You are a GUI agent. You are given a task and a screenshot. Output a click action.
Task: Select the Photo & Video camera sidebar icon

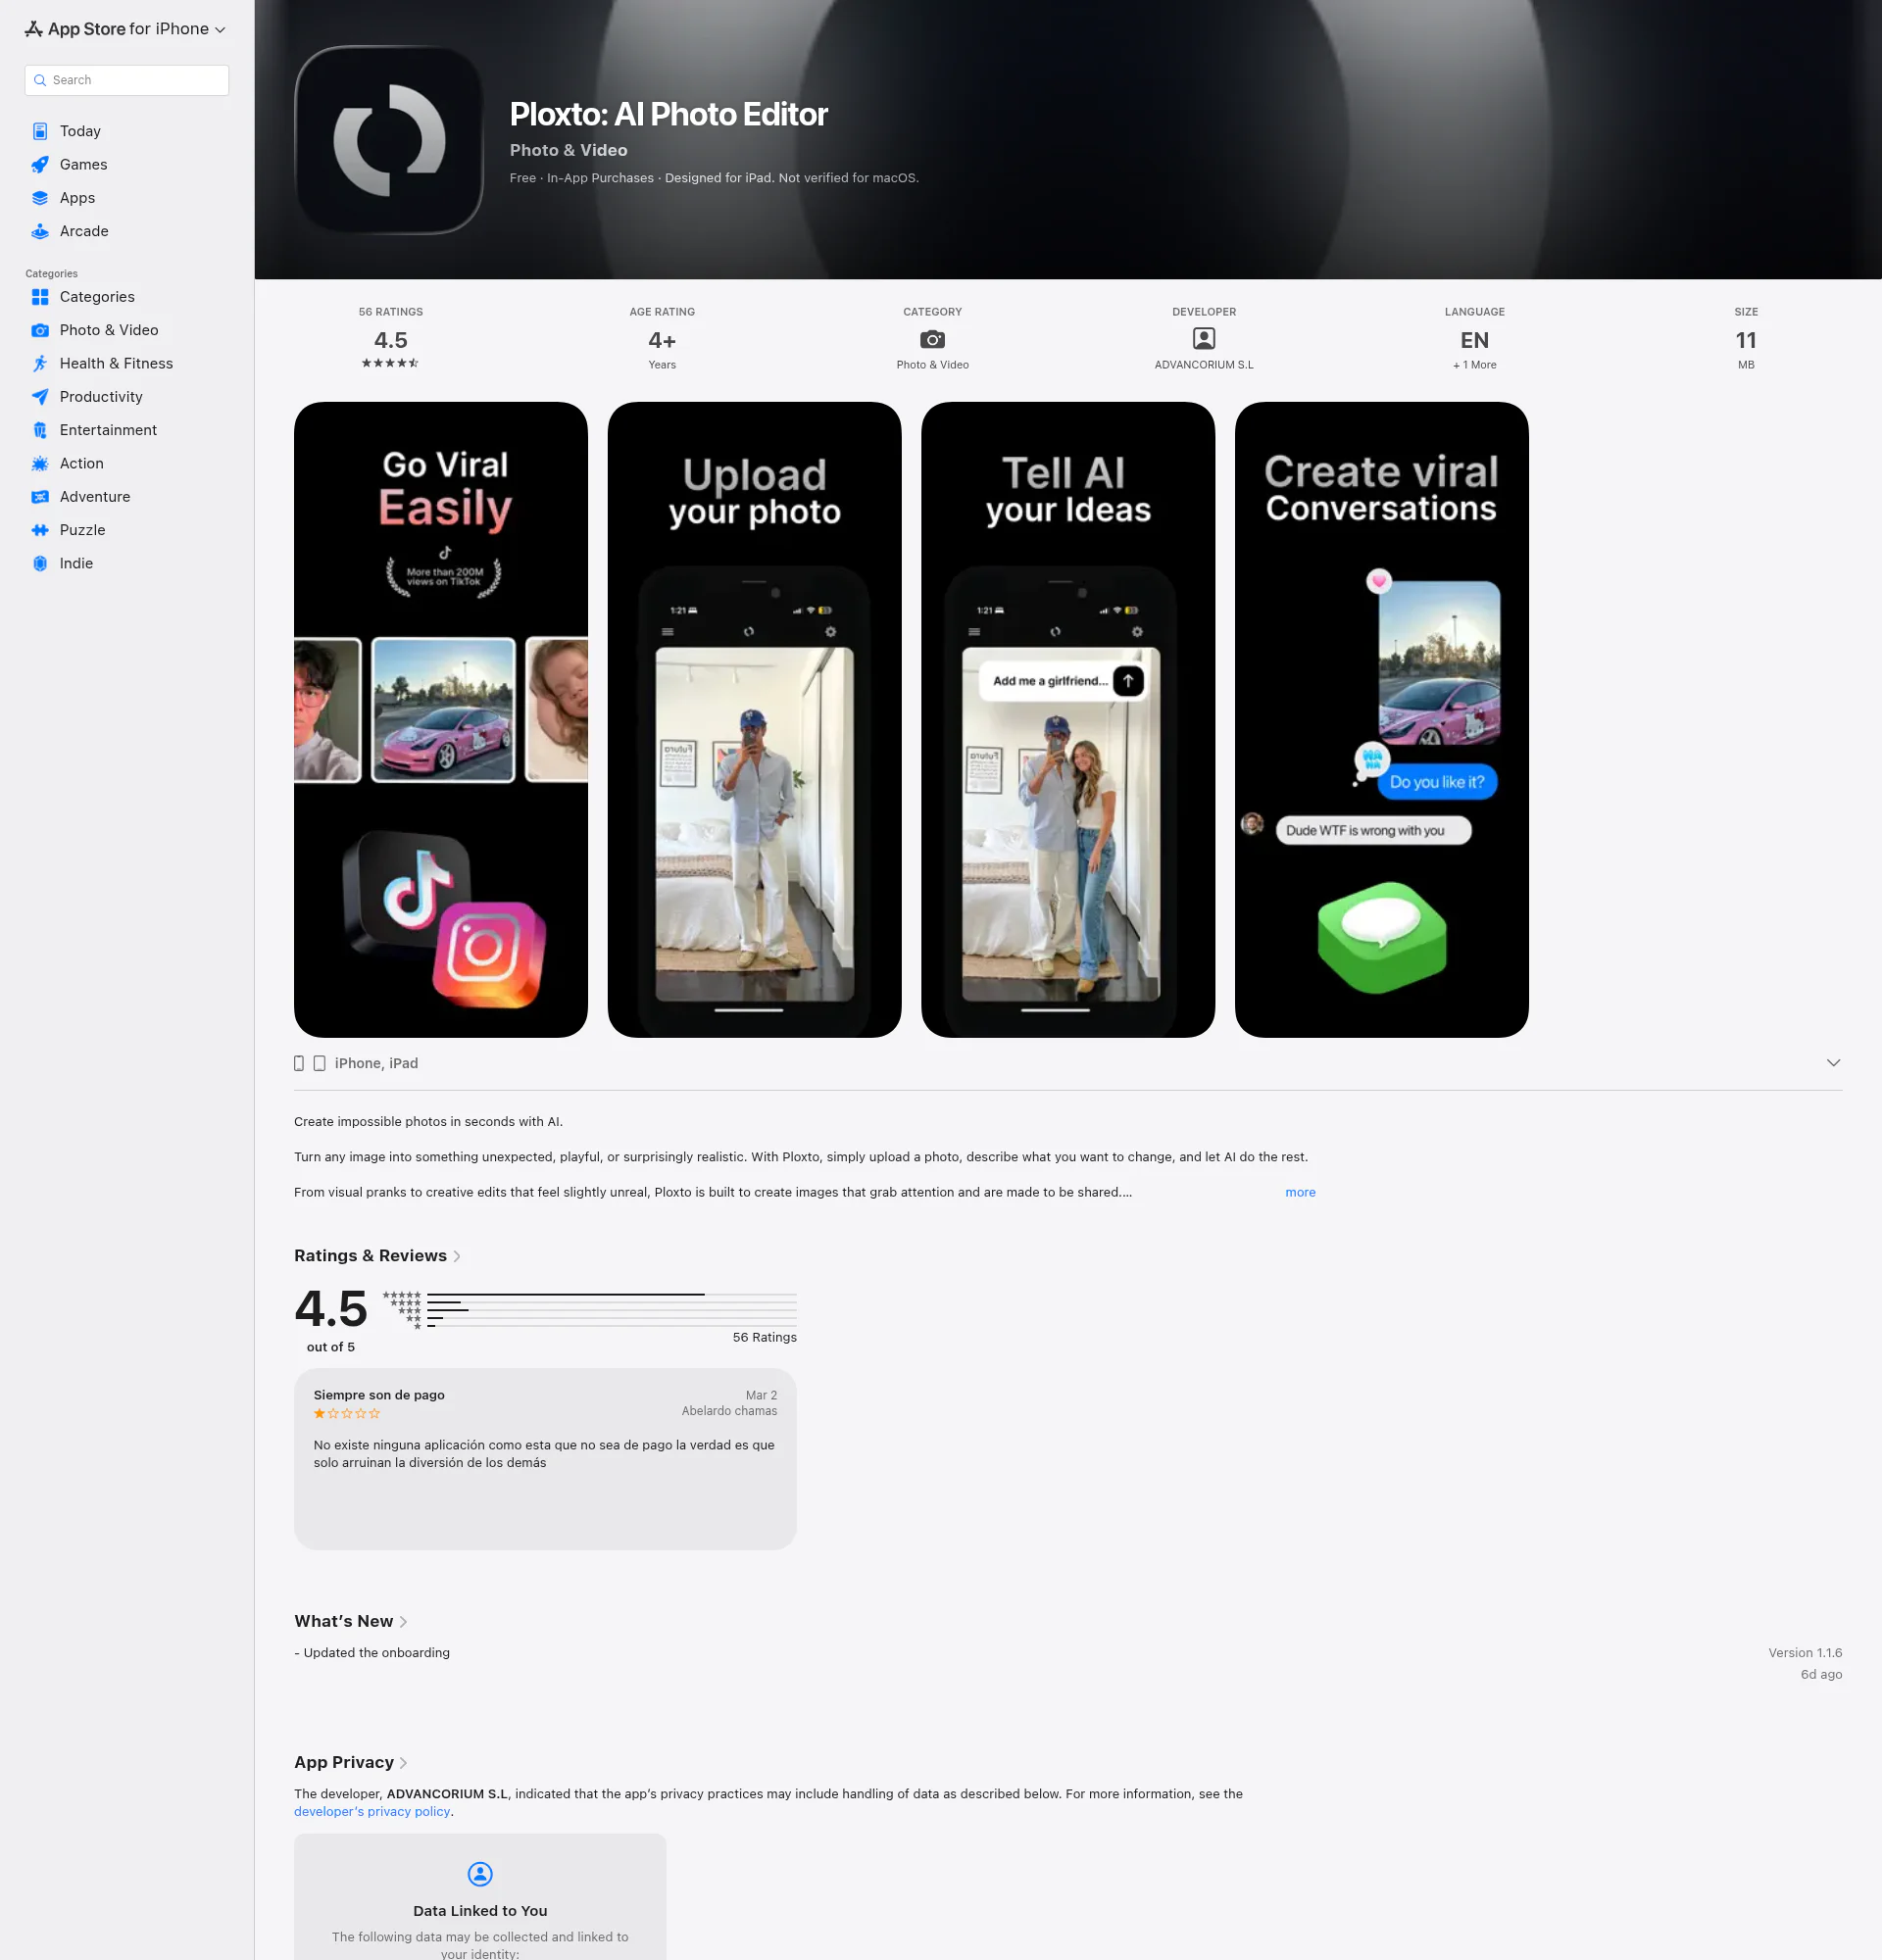[40, 330]
